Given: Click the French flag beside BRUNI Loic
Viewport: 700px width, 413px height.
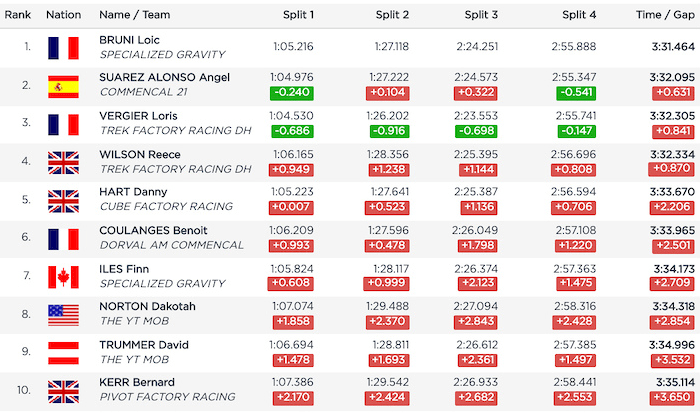Looking at the screenshot, I should click(63, 47).
